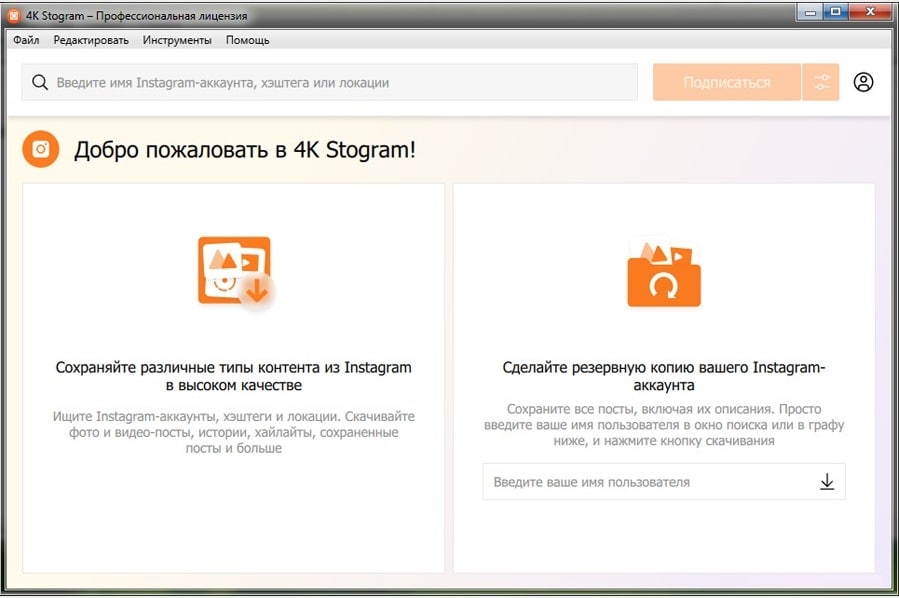This screenshot has width=899, height=598.
Task: Click the content download illustration icon
Action: tap(235, 273)
